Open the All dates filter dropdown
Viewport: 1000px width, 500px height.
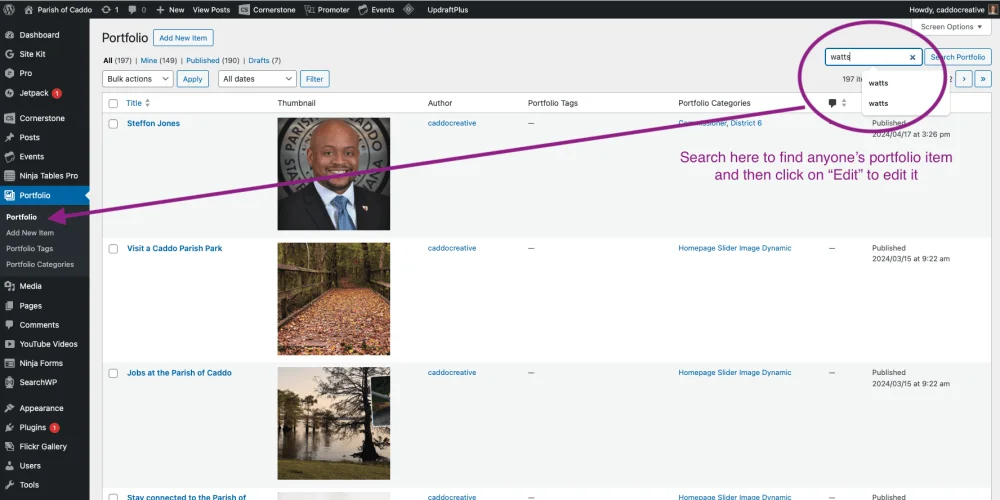257,79
